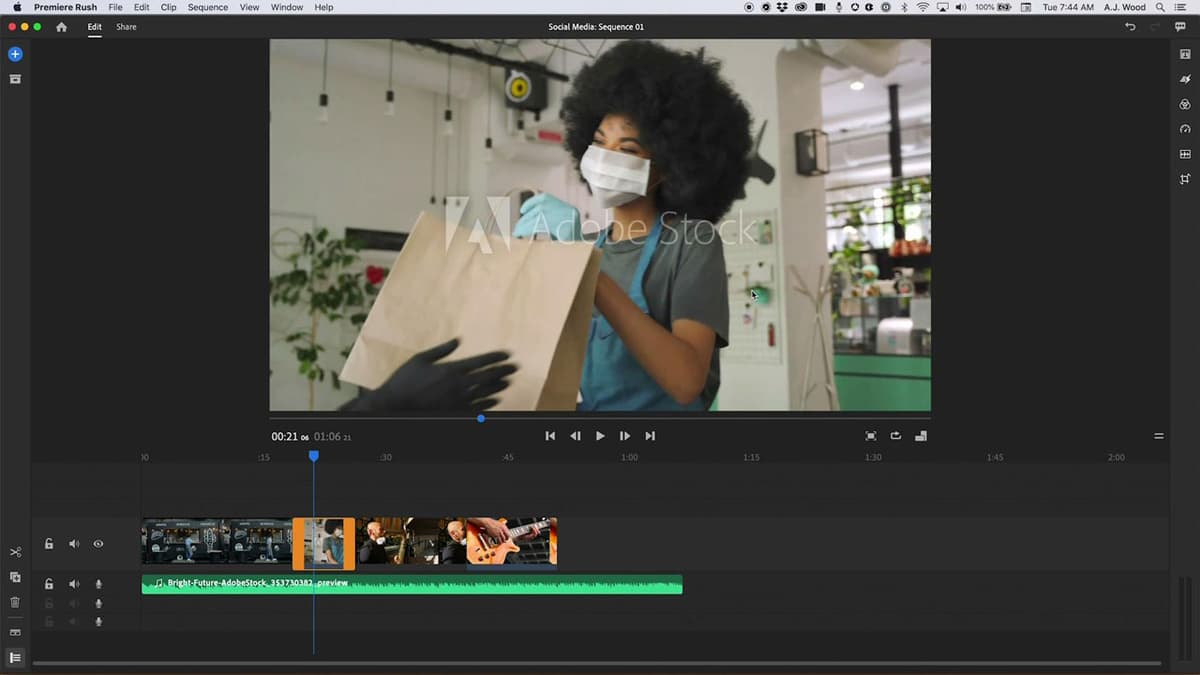Enable fullscreen preview
1200x675 pixels.
click(x=872, y=435)
